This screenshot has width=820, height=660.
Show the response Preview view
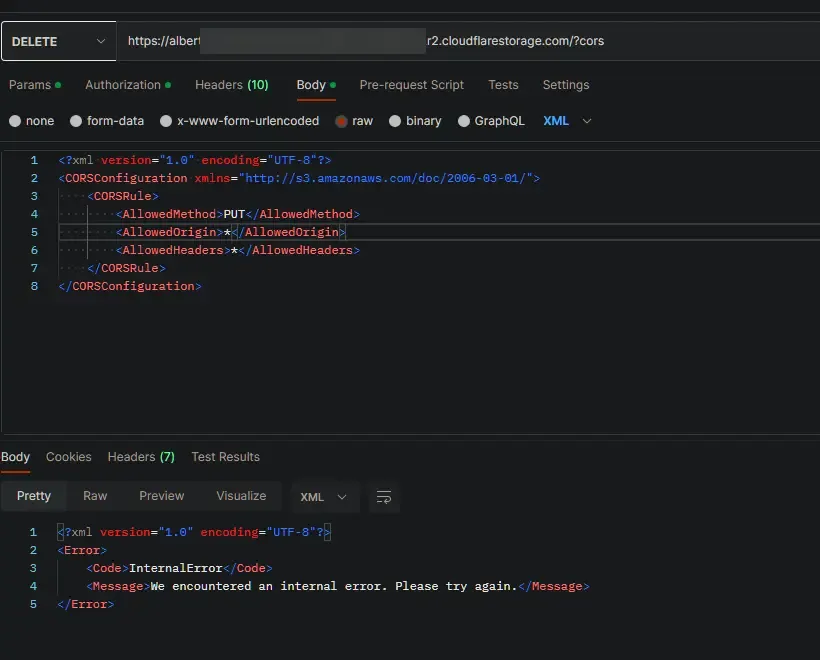click(x=161, y=496)
